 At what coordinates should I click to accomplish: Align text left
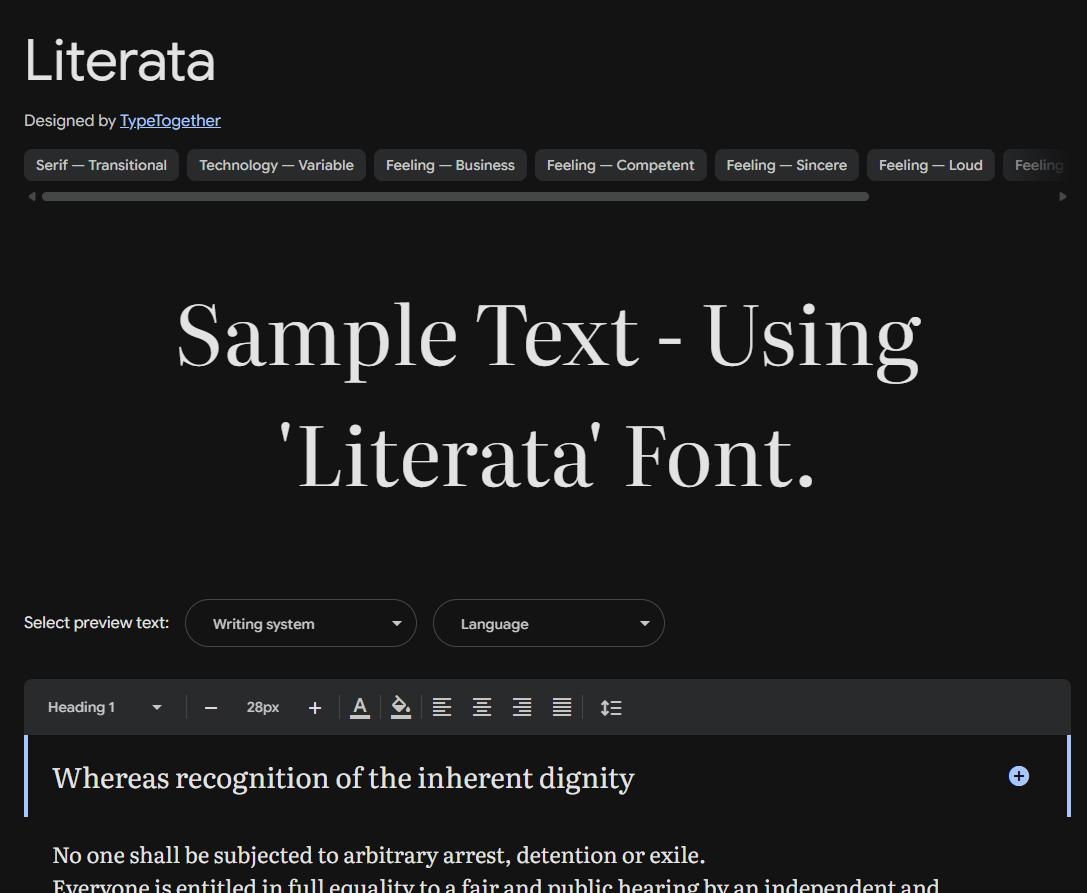coord(442,708)
